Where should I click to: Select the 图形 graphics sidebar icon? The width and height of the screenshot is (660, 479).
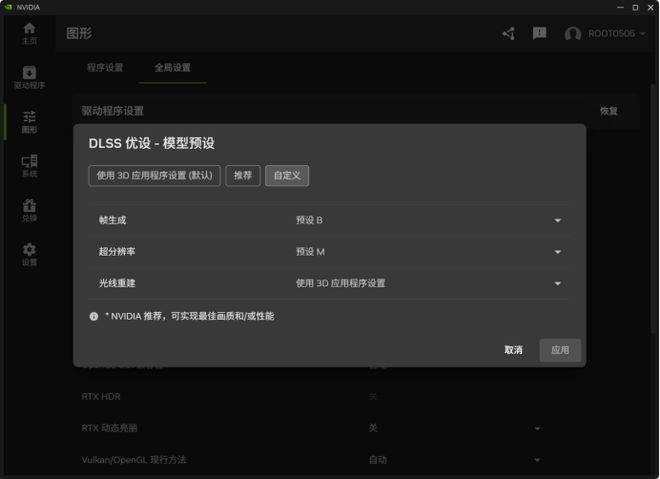pyautogui.click(x=29, y=122)
